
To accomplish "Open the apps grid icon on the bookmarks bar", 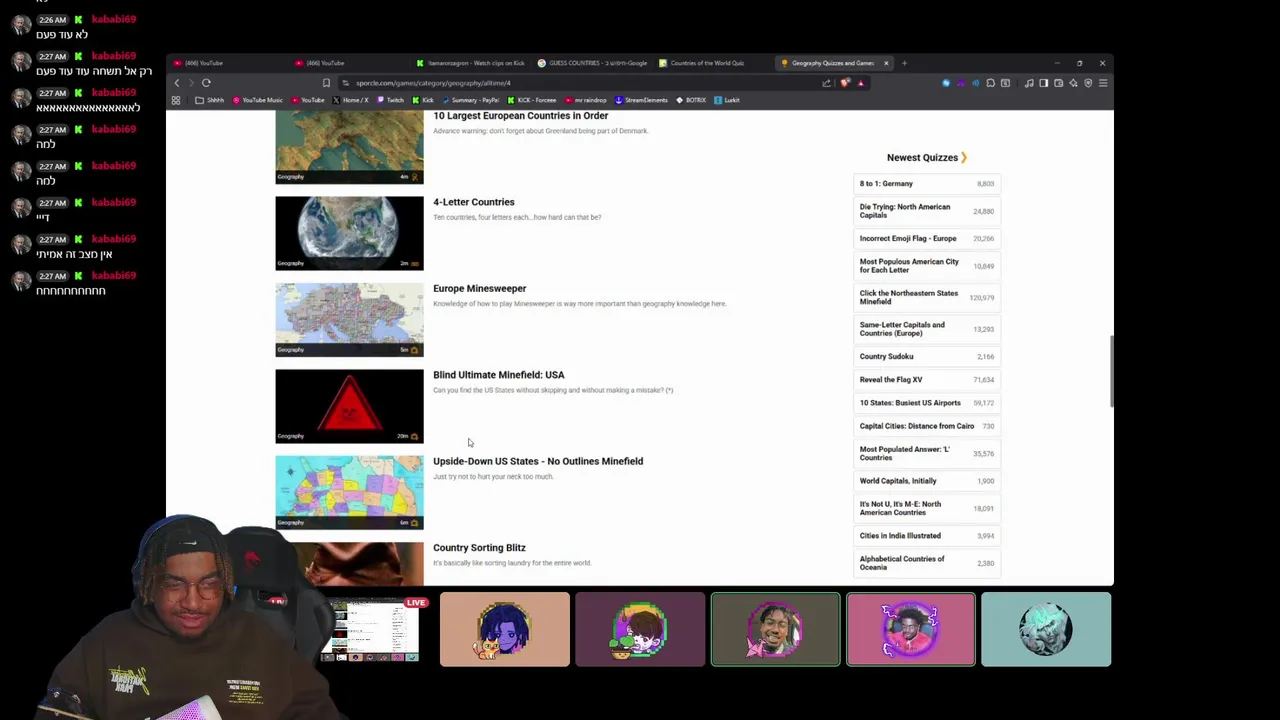I will tap(176, 100).
